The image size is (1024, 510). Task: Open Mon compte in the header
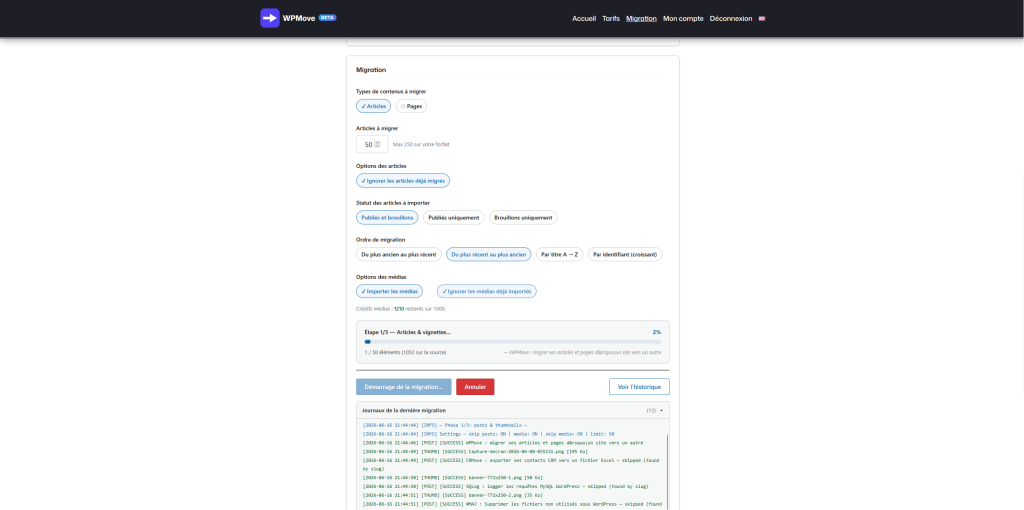pyautogui.click(x=683, y=19)
